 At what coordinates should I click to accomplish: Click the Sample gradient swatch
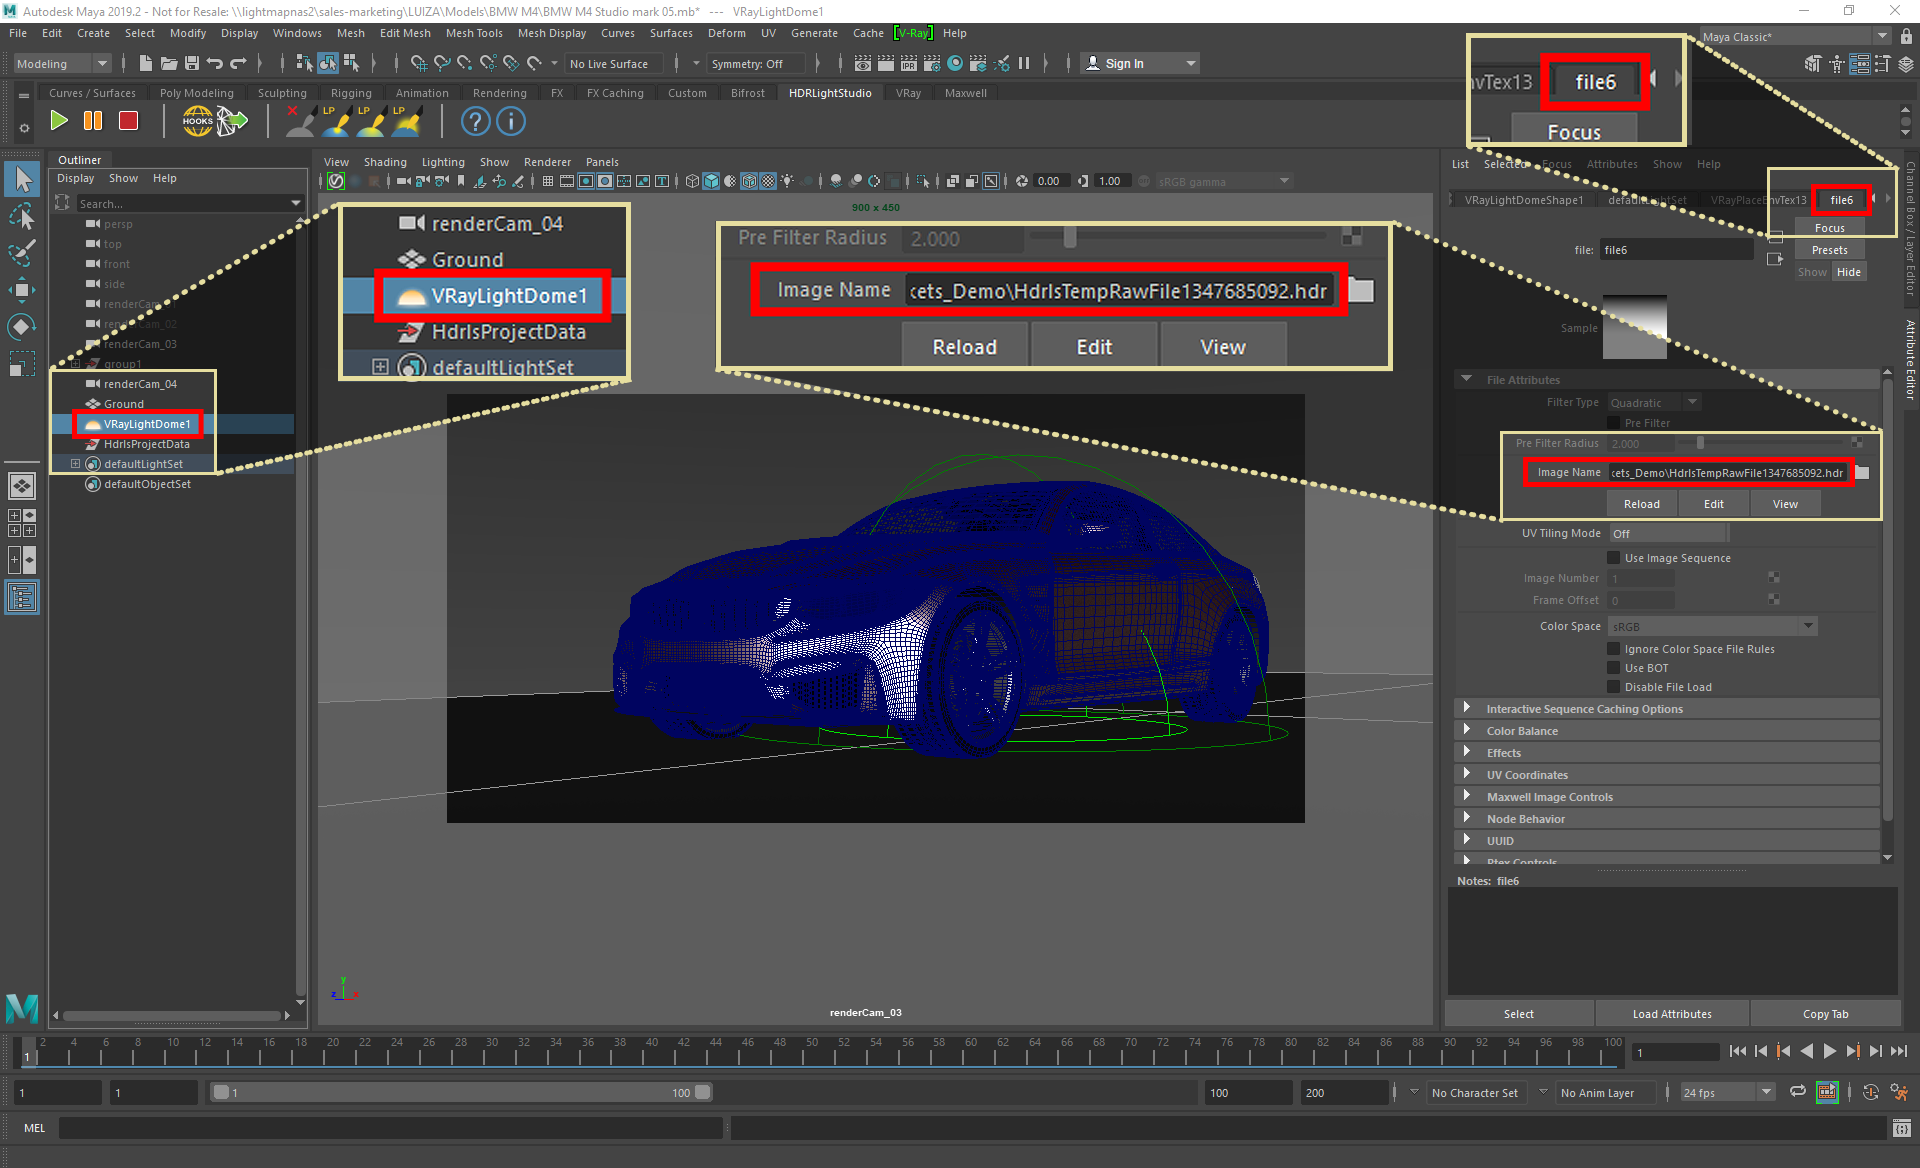click(1634, 327)
